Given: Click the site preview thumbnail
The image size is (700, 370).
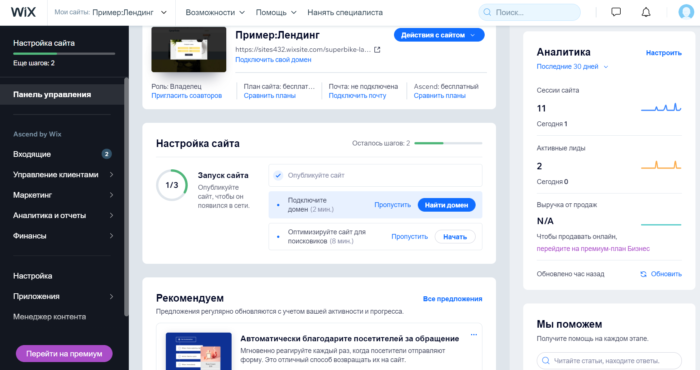Looking at the screenshot, I should [189, 49].
